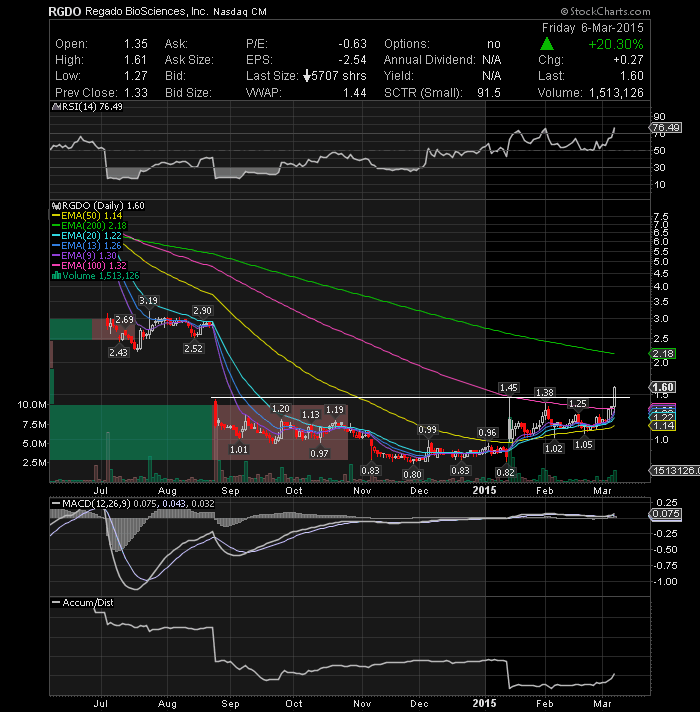Click the Volume 1,513,126 legend entry
The height and width of the screenshot is (712, 700).
(96, 276)
